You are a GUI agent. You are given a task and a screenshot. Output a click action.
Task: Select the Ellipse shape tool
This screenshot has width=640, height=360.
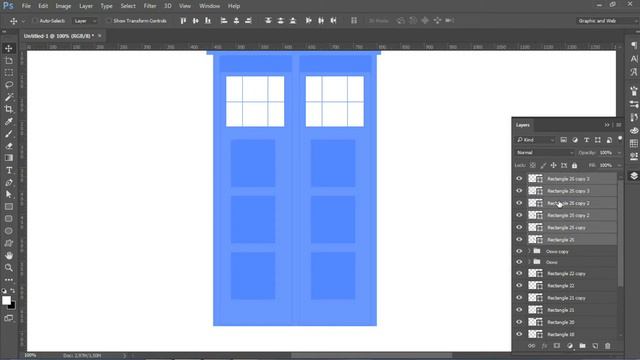pos(9,231)
